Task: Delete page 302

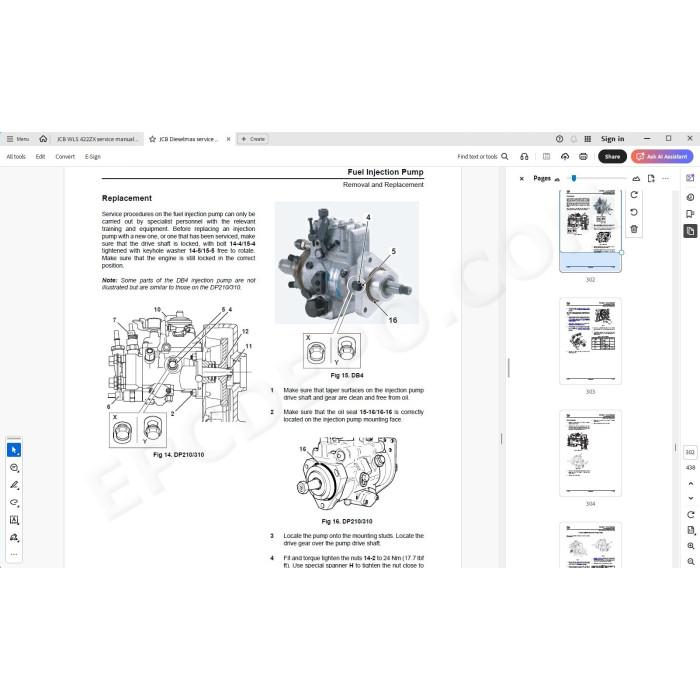Action: (x=634, y=229)
